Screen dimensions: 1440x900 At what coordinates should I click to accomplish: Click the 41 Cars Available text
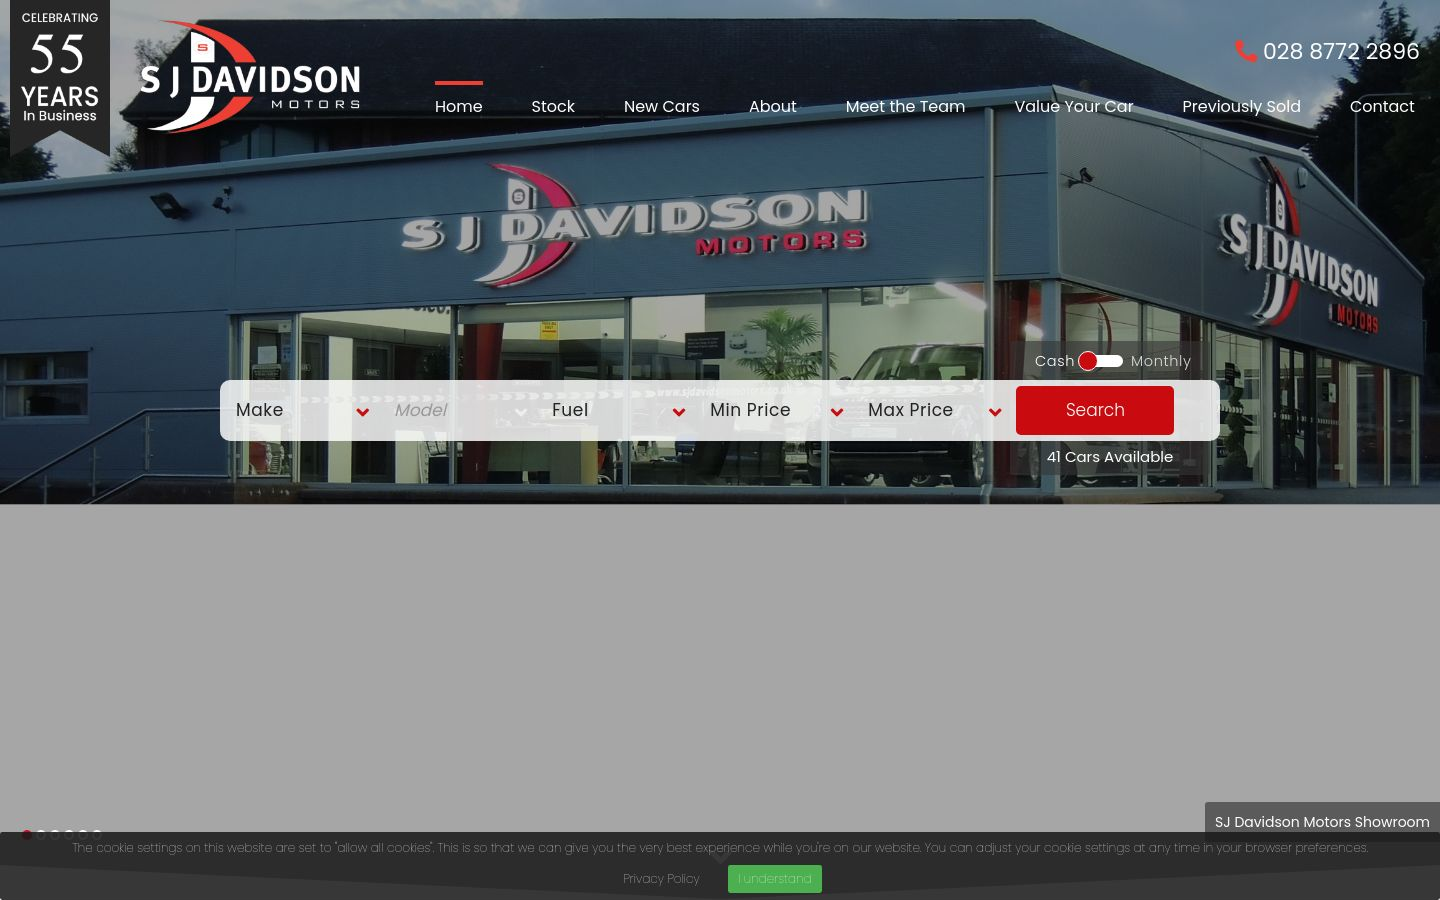(x=1110, y=457)
